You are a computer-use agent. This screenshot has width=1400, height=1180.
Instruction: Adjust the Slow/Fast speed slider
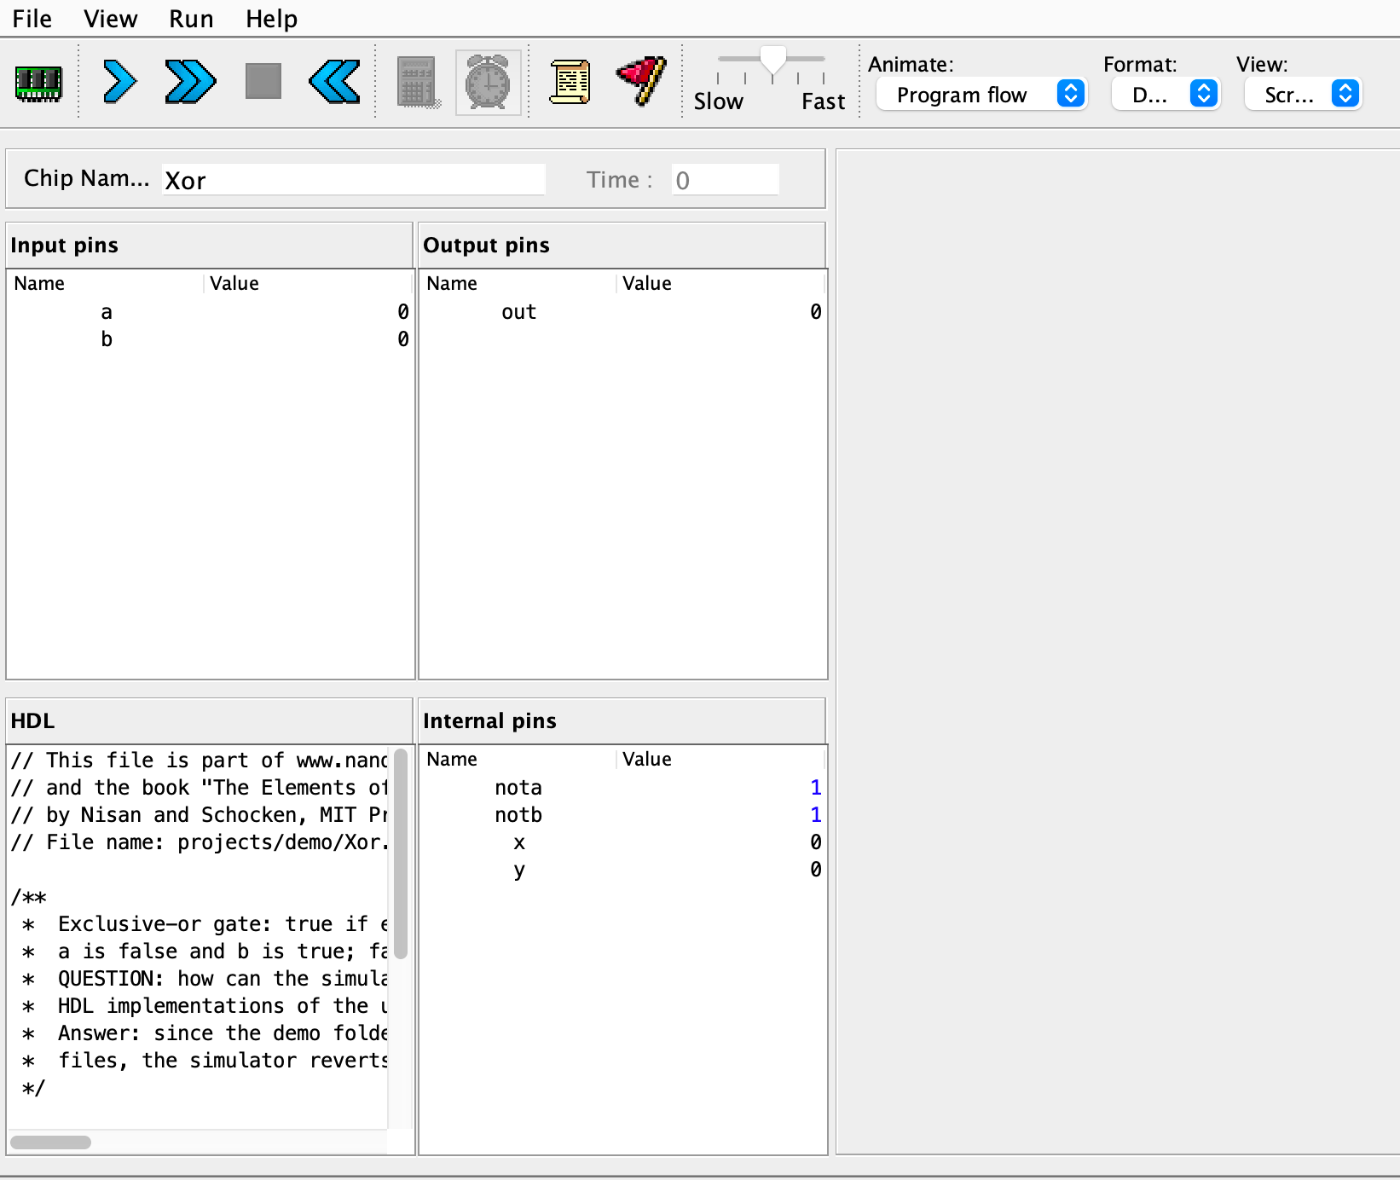(772, 62)
